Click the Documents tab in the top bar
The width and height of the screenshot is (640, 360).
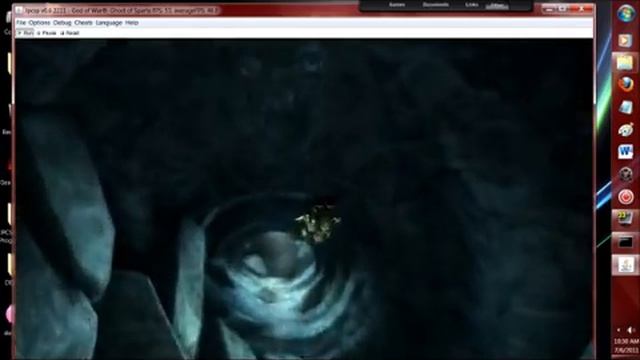[x=436, y=5]
